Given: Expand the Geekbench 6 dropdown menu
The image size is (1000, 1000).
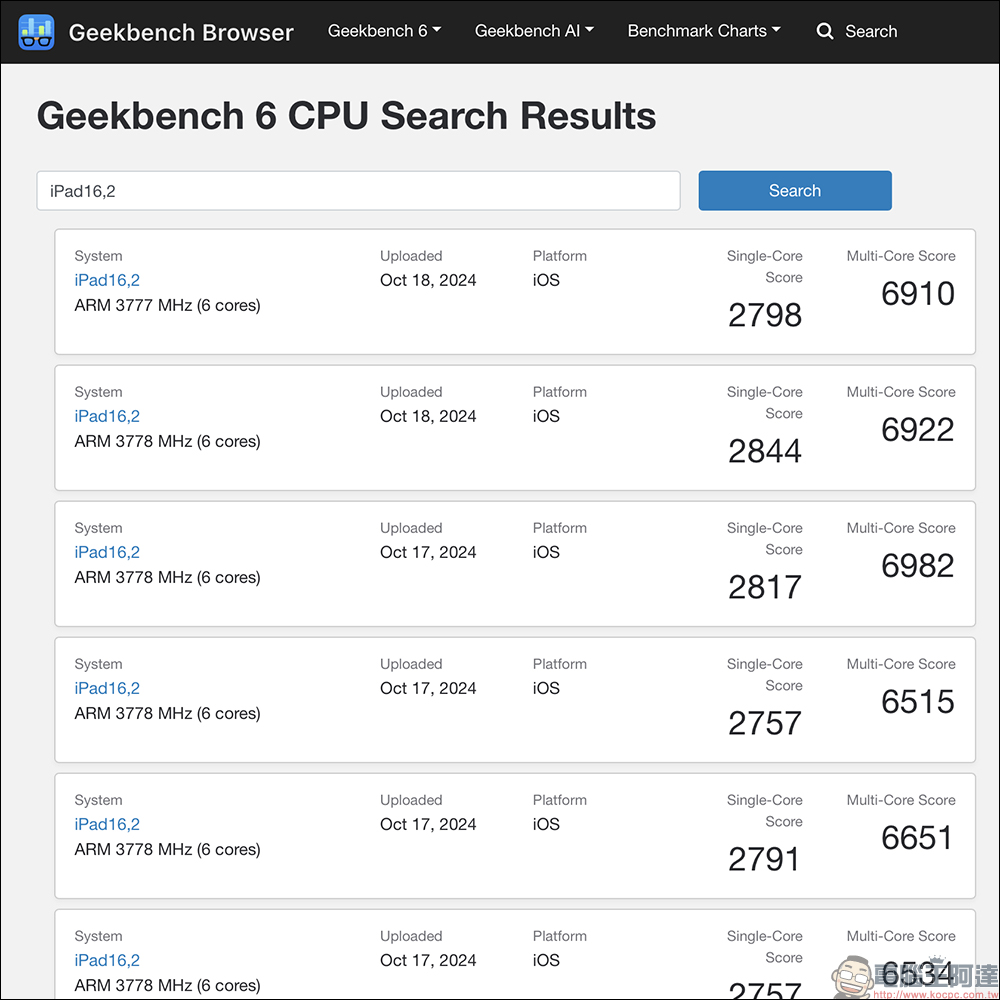Looking at the screenshot, I should [384, 31].
